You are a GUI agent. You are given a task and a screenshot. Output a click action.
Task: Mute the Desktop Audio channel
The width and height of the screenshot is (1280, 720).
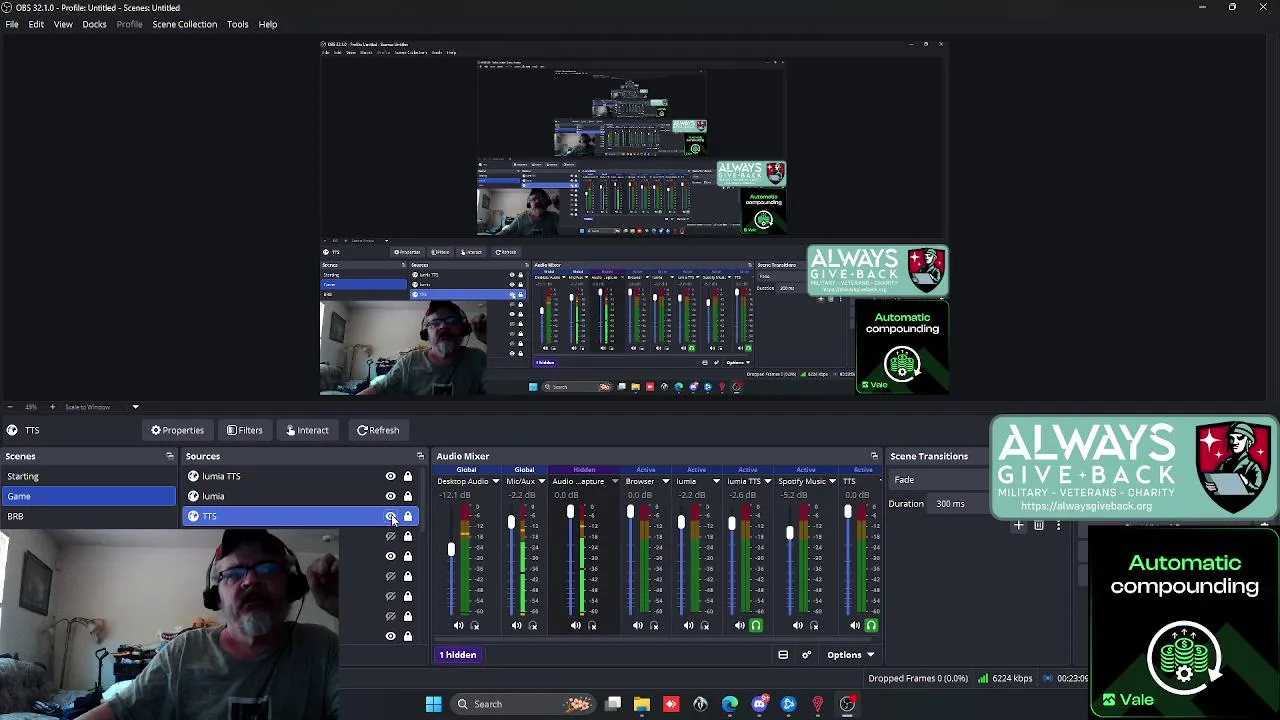tap(458, 626)
